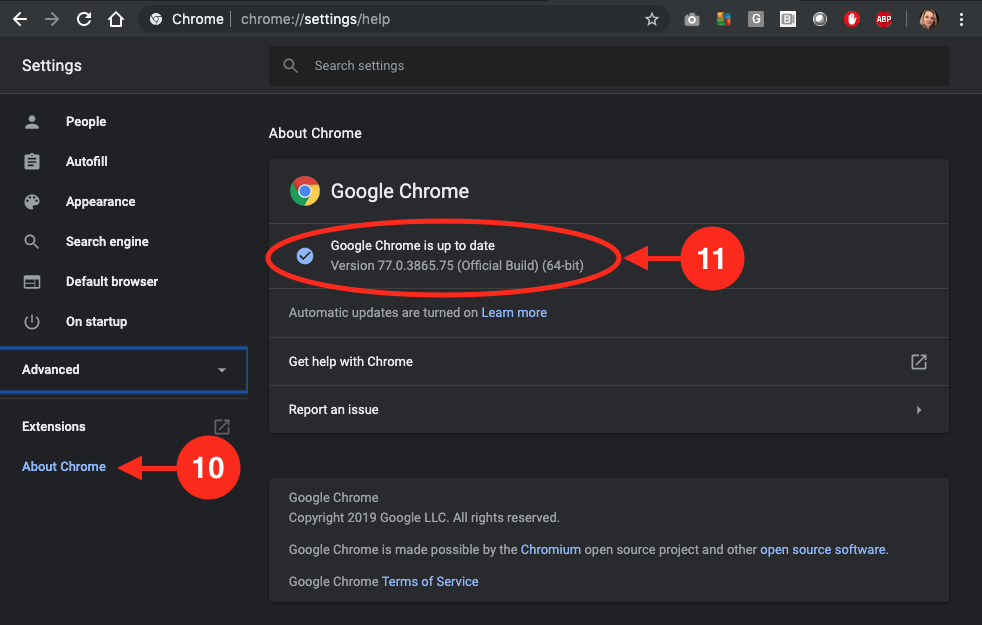Open the Chrome three-dot menu
982x625 pixels.
point(962,19)
